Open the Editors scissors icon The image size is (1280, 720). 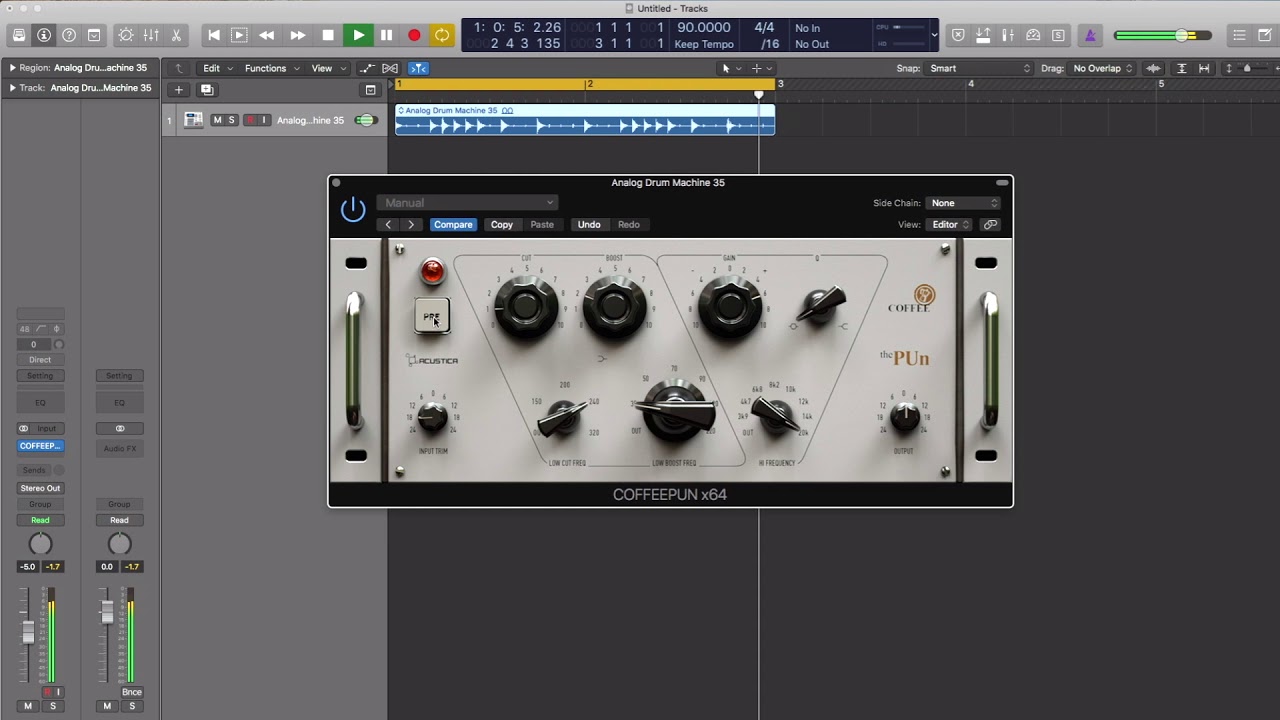[x=176, y=35]
